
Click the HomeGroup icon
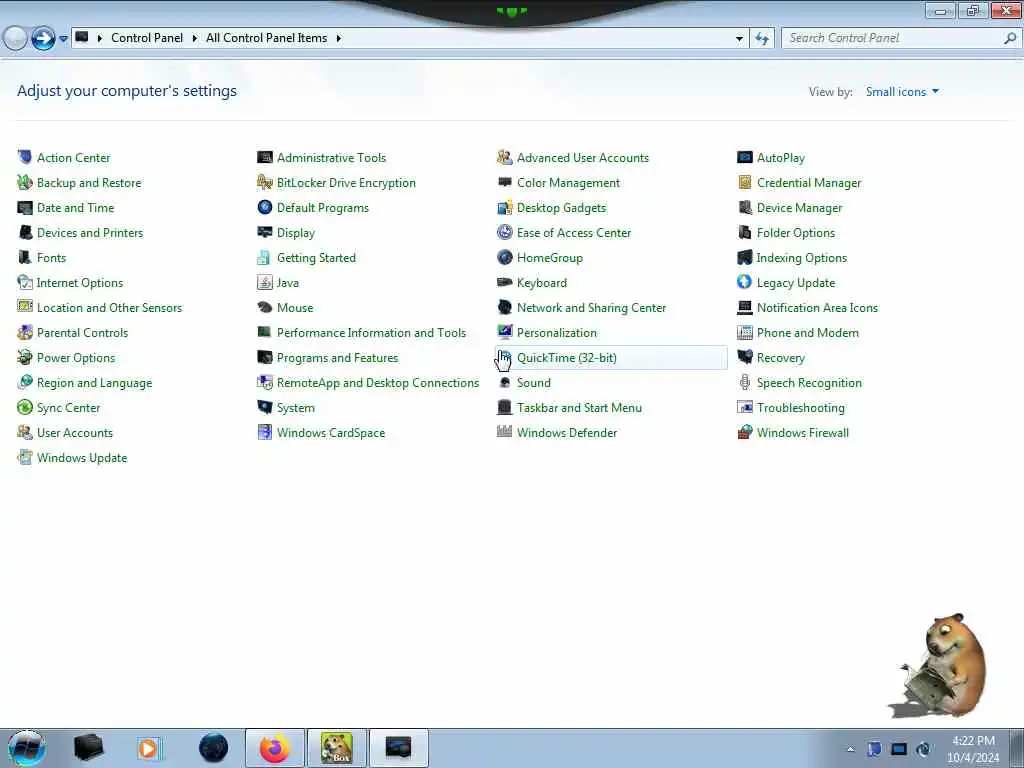click(504, 257)
